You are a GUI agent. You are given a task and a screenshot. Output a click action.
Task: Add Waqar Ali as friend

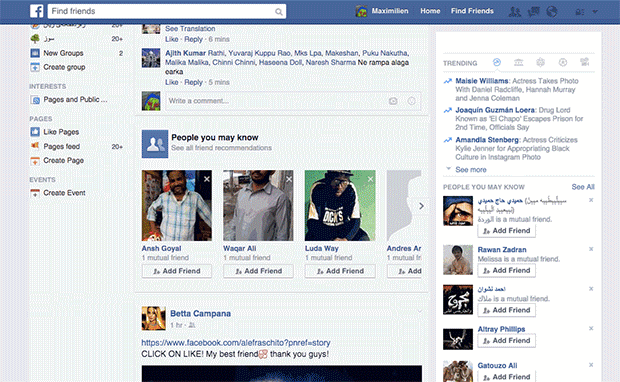click(x=258, y=271)
